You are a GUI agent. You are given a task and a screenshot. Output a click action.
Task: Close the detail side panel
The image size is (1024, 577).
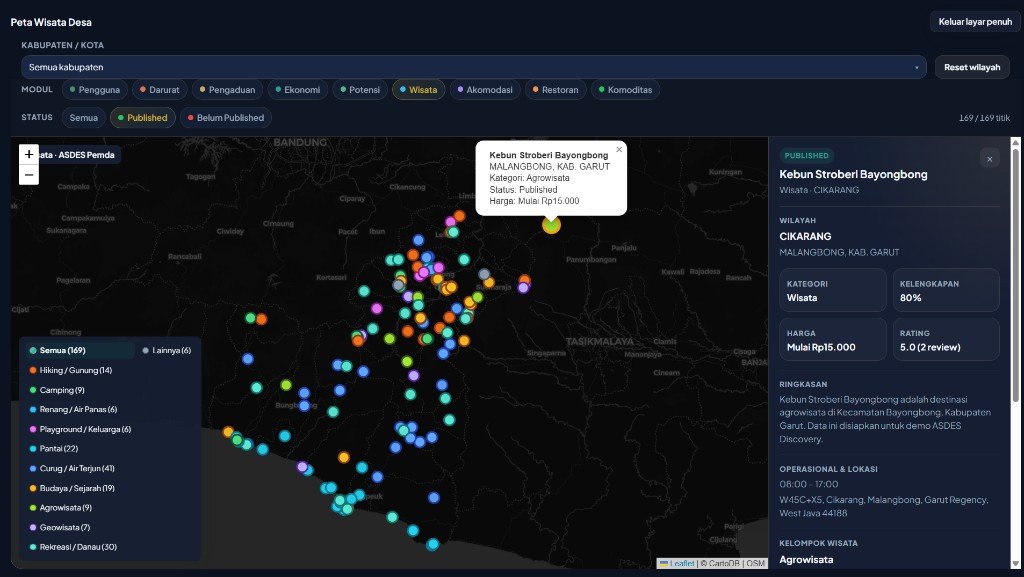[989, 159]
